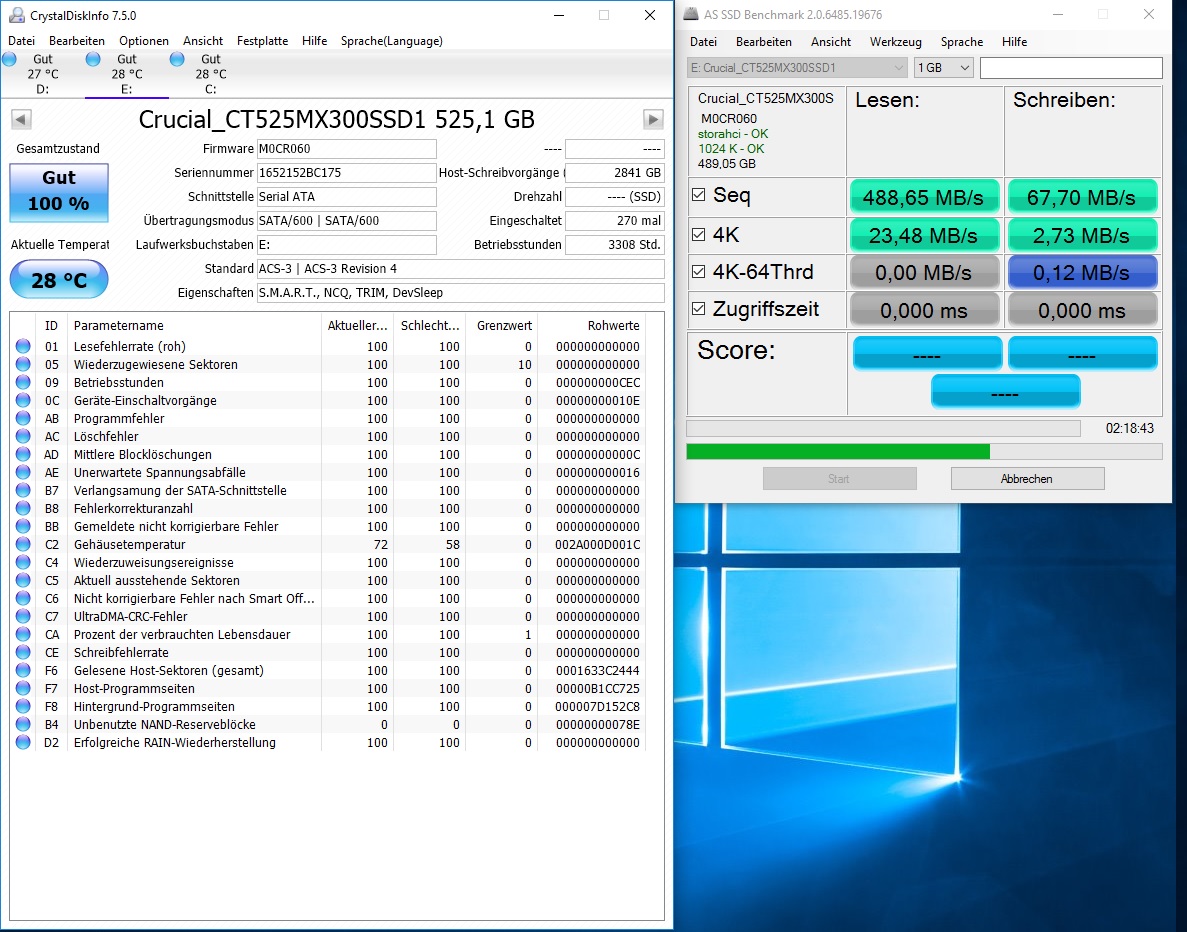This screenshot has width=1187, height=932.
Task: Click the Übertragungsmodus field SATA/600 | SATA/600
Action: point(347,221)
